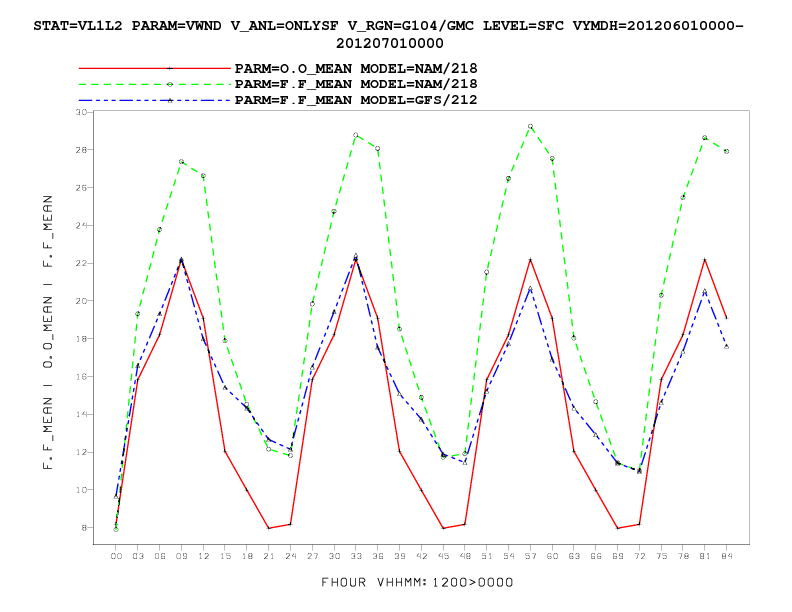
Task: Click the y-axis tick value 30
Action: tap(81, 112)
